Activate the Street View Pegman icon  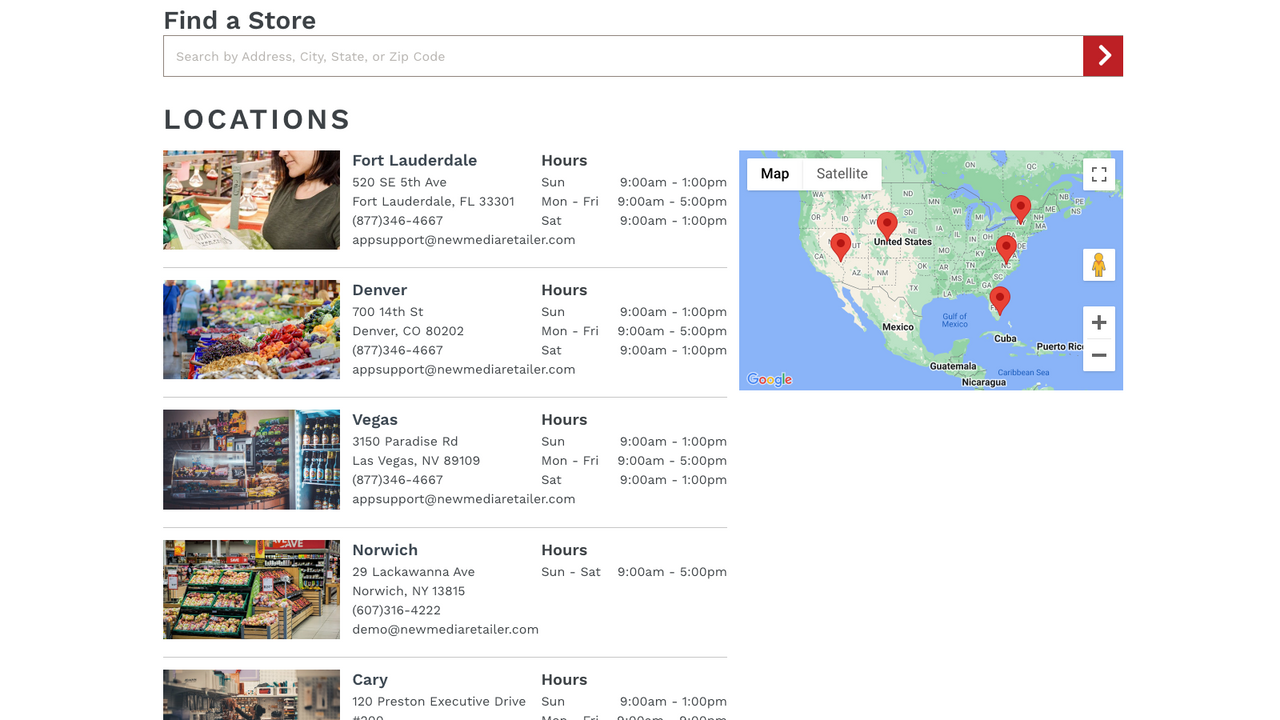click(1098, 264)
